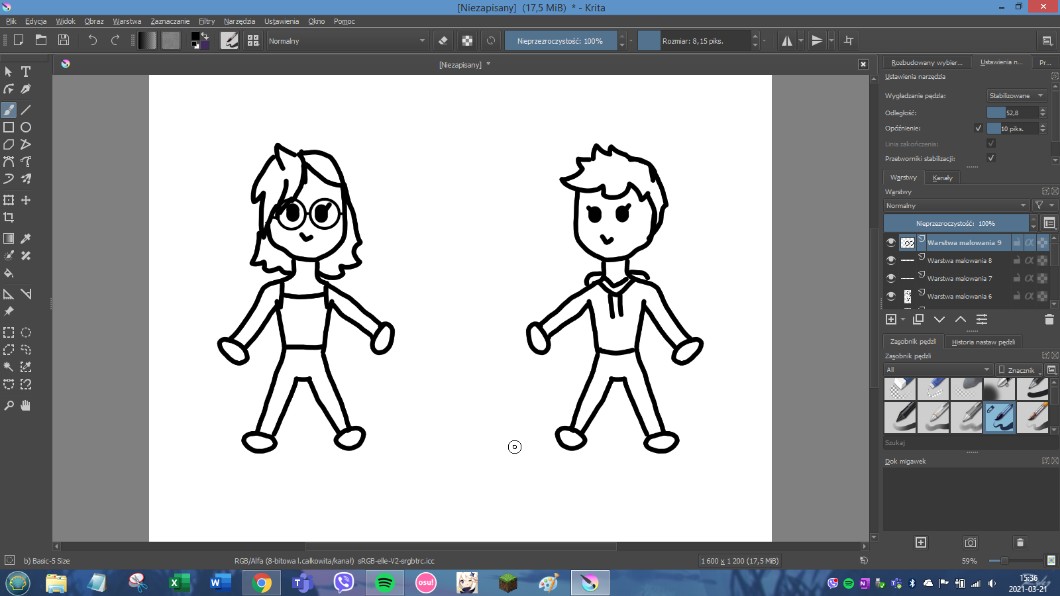Screen dimensions: 1060x596
Task: Toggle Przetworniki stabilizacji checkbox
Action: point(991,158)
